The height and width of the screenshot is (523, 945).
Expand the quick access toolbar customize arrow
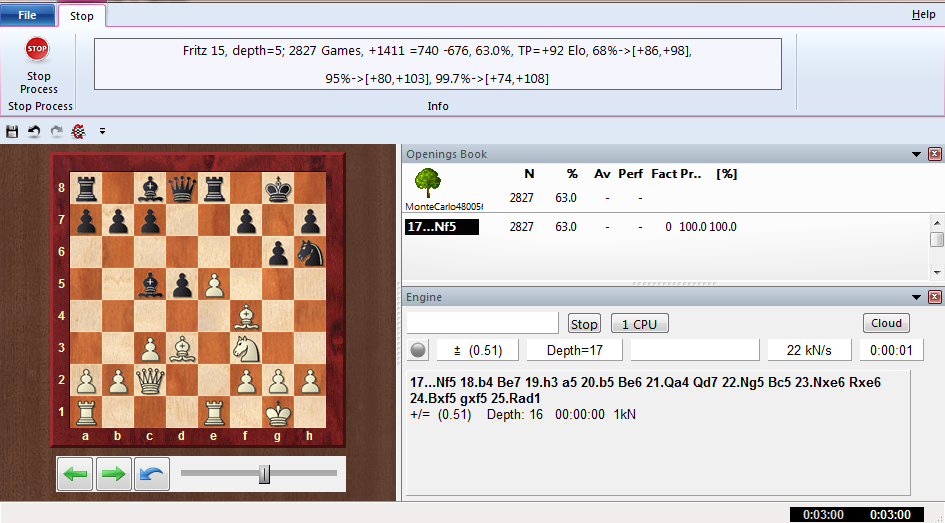pyautogui.click(x=102, y=131)
